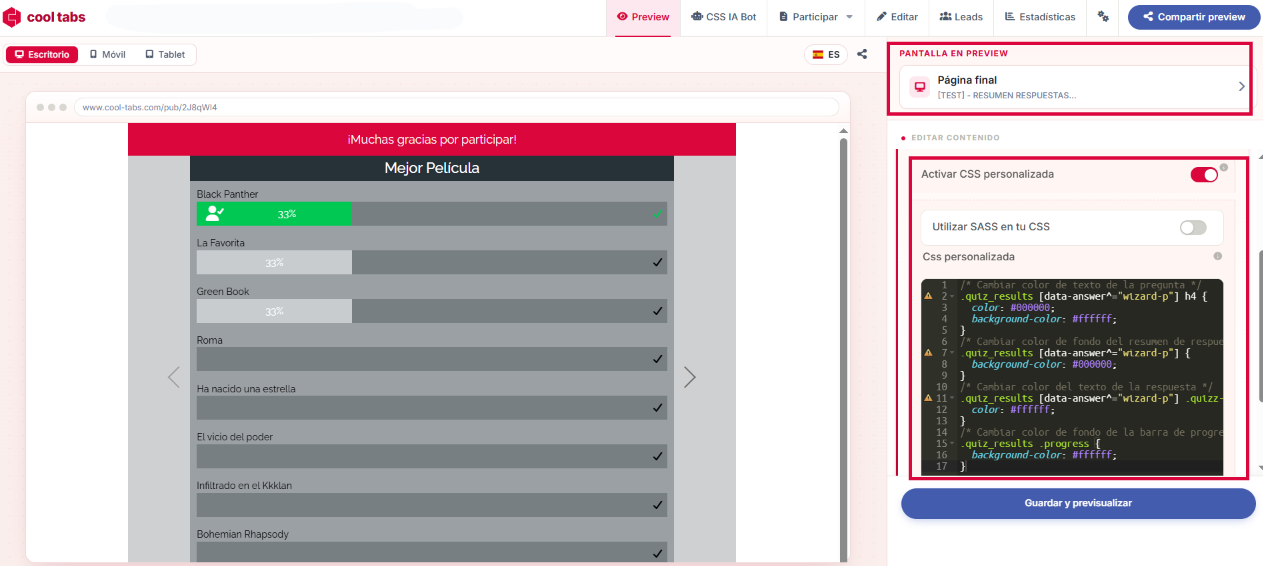Click warning icon on code line 2
This screenshot has height=566, width=1263.
click(928, 296)
